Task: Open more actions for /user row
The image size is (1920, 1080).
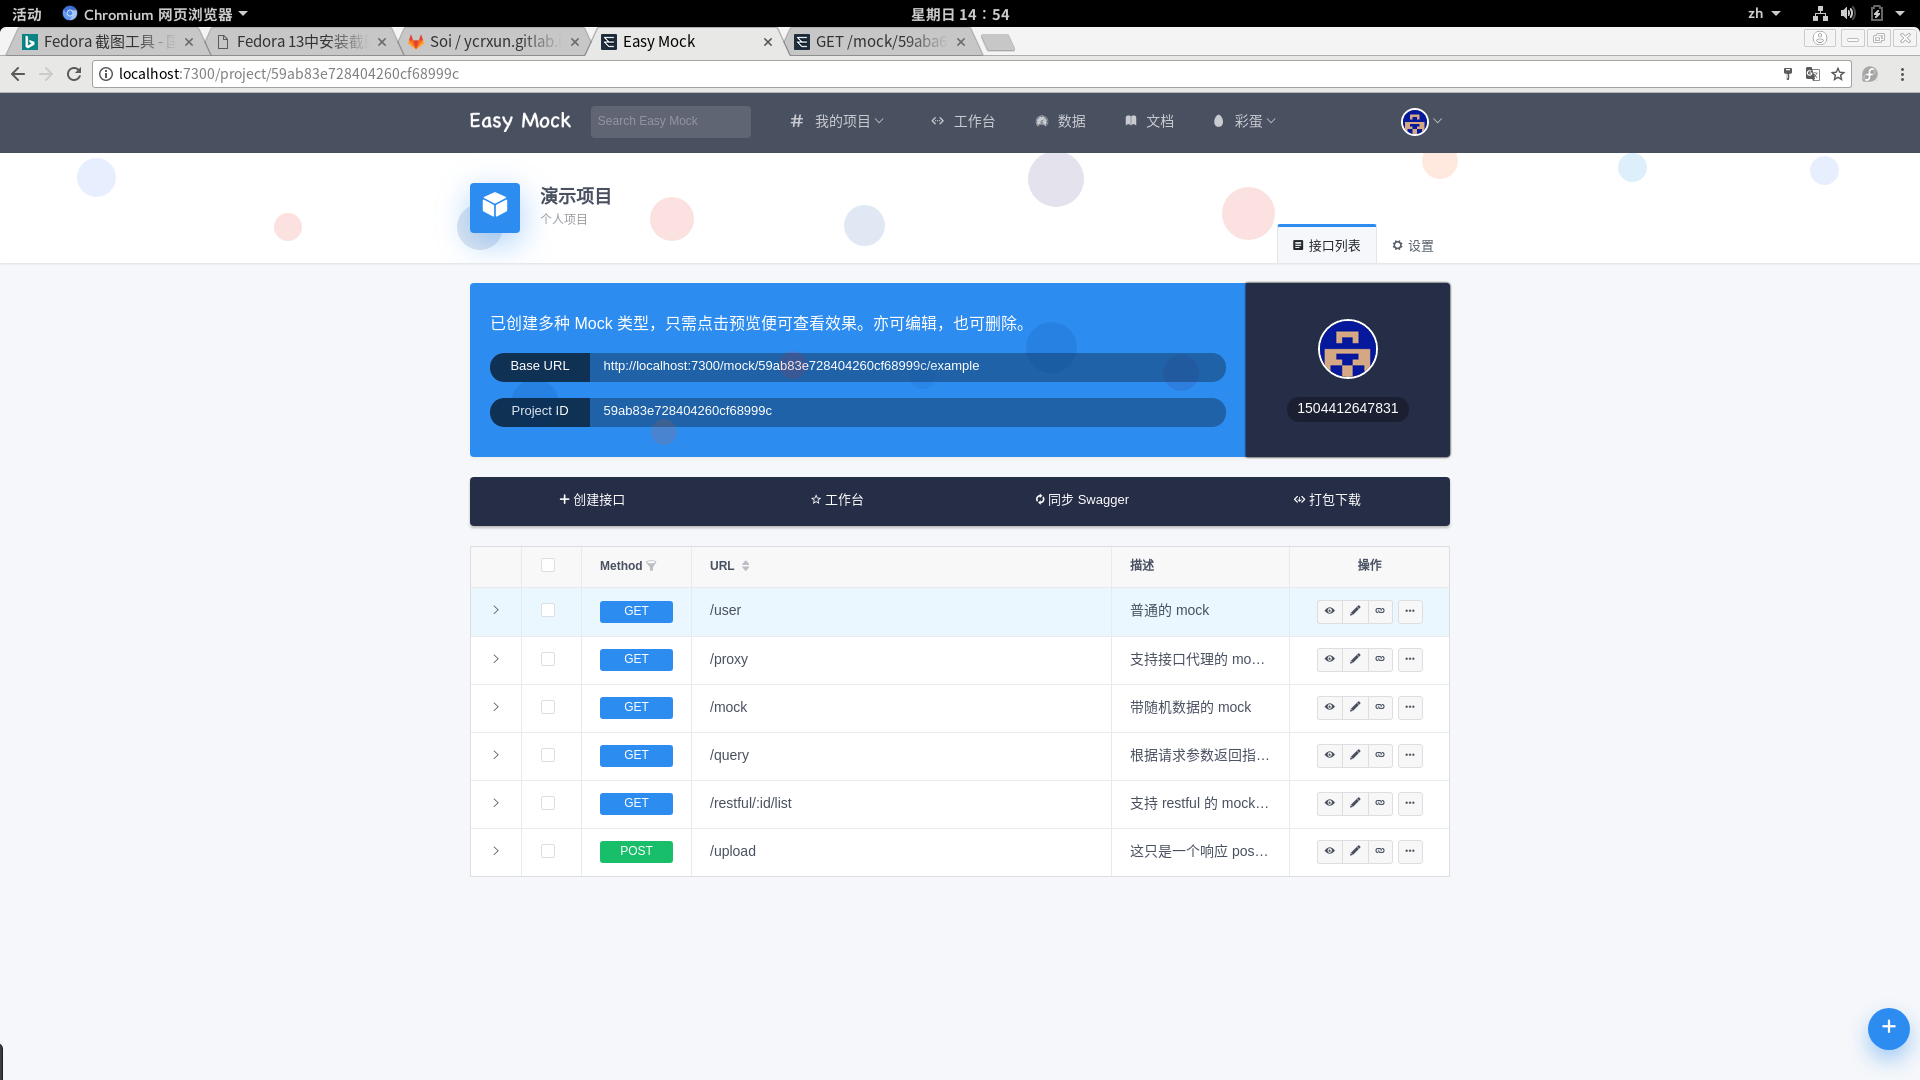Action: (1410, 611)
